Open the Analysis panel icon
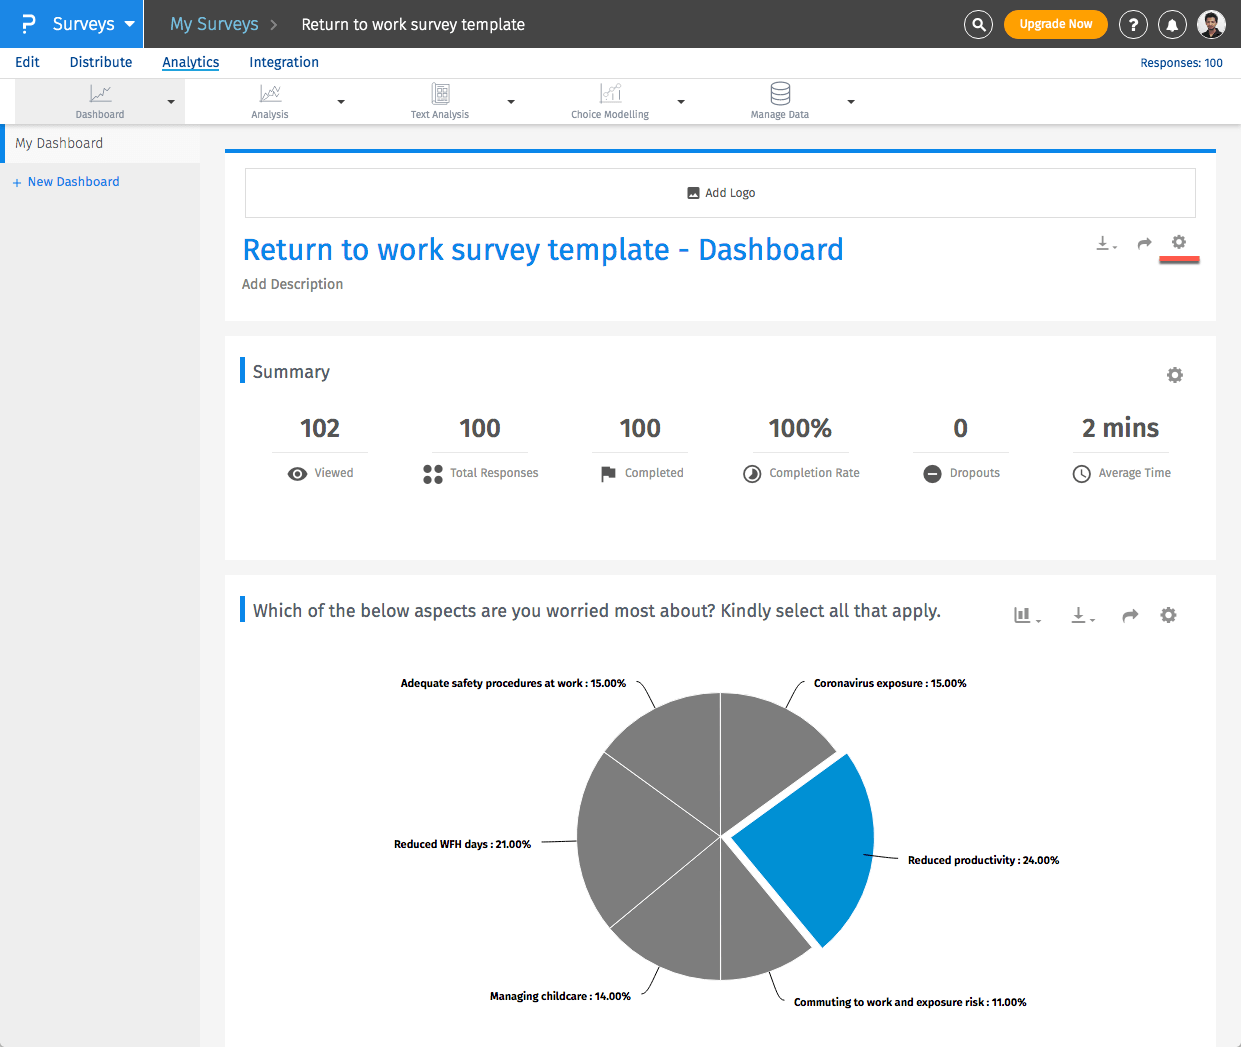Viewport: 1241px width, 1047px height. 269,95
